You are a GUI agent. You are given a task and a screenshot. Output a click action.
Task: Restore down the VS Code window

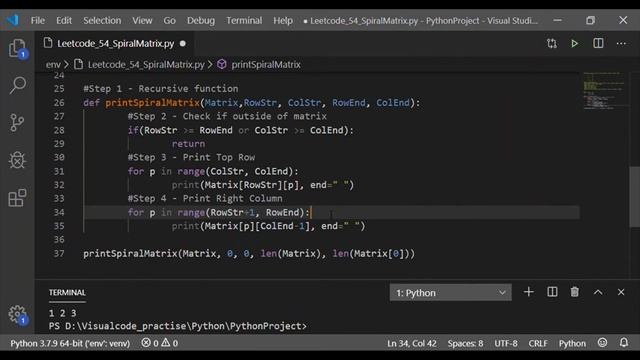590,20
